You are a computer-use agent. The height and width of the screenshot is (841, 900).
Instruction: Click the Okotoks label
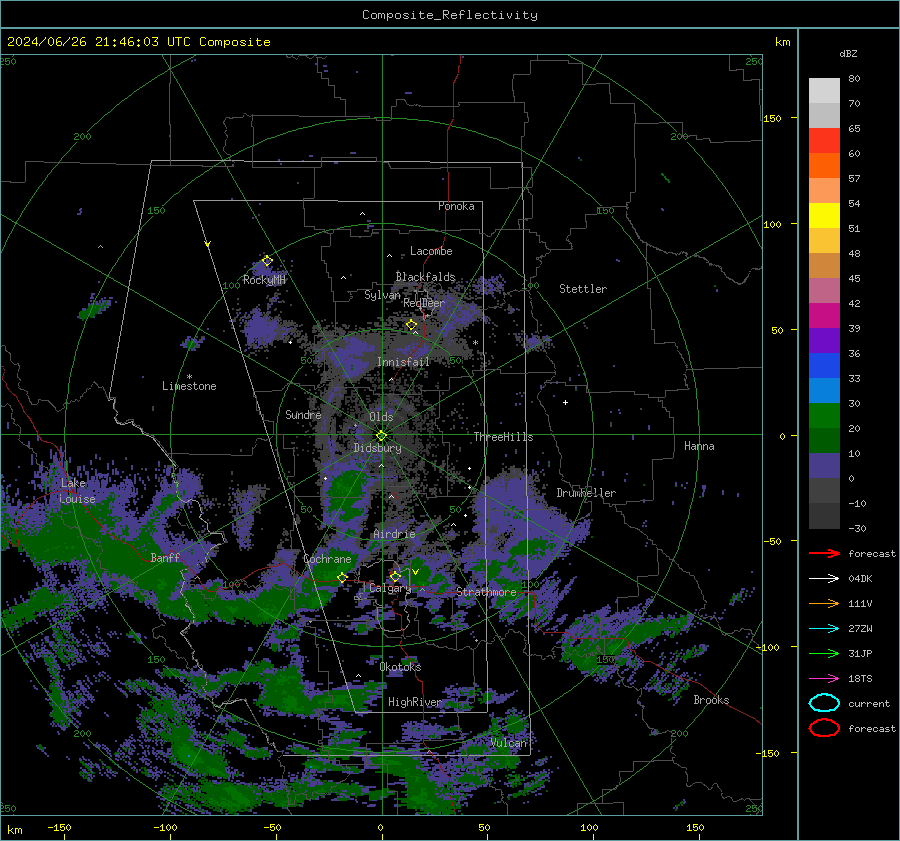400,667
